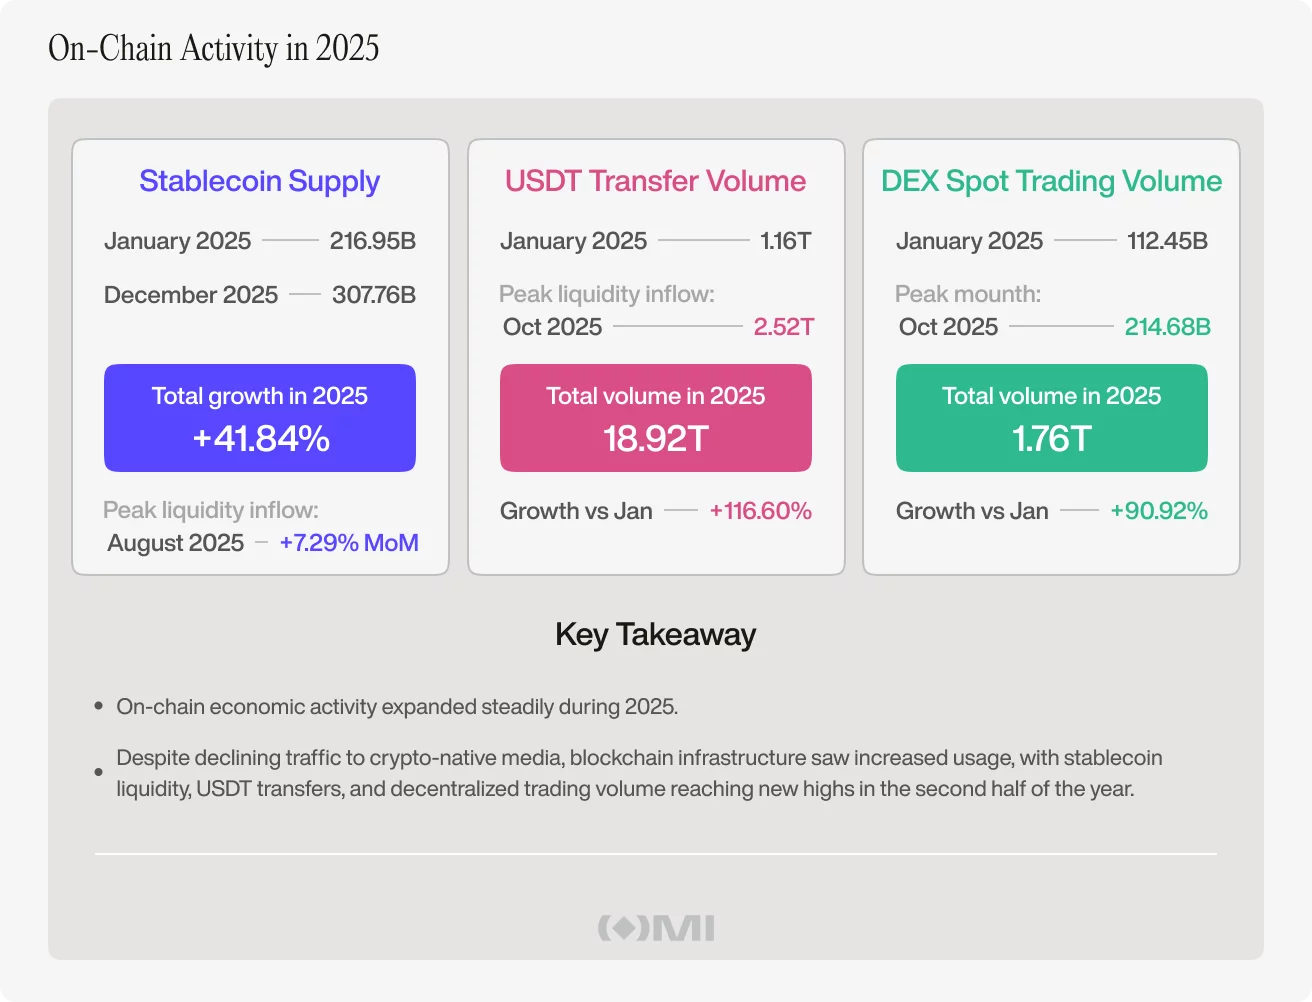Select the USDT Transfer Volume heading
Image resolution: width=1312 pixels, height=1002 pixels.
tap(655, 181)
